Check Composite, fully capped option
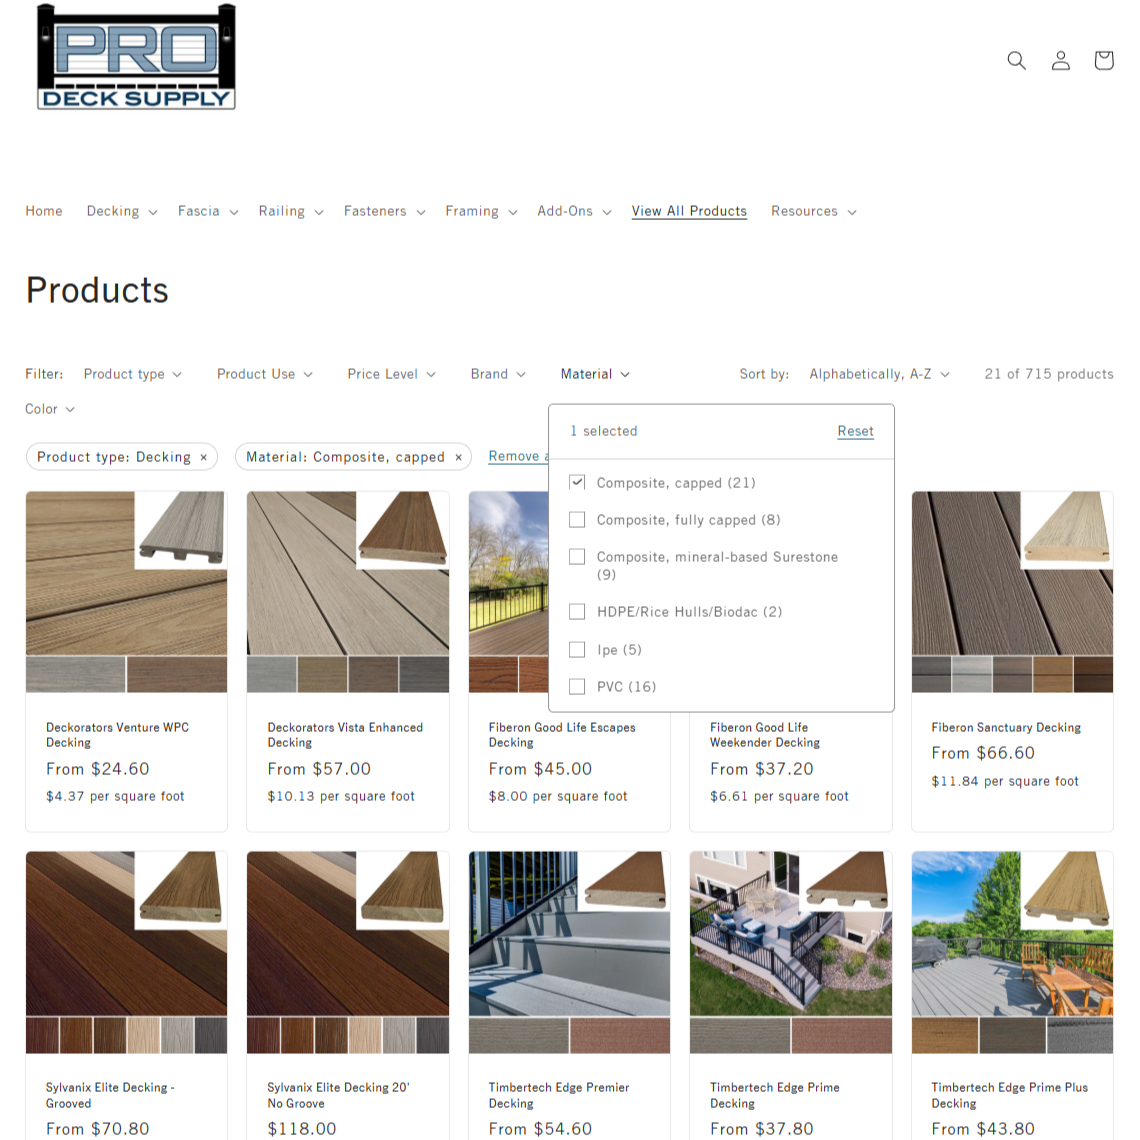This screenshot has width=1140, height=1140. tap(577, 519)
